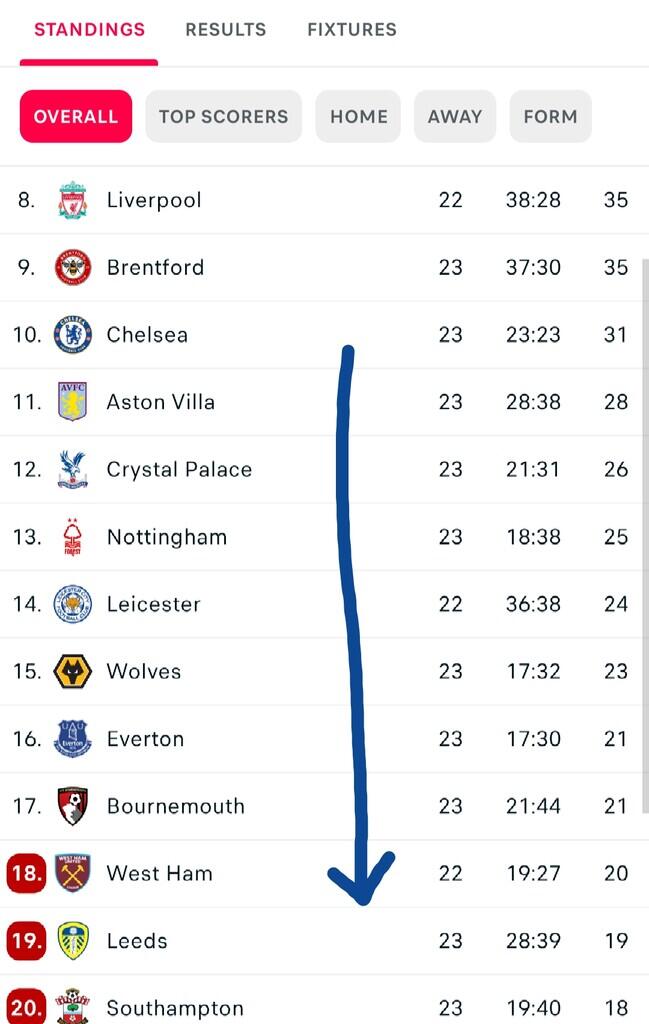Click the Liverpool club crest

pyautogui.click(x=72, y=200)
